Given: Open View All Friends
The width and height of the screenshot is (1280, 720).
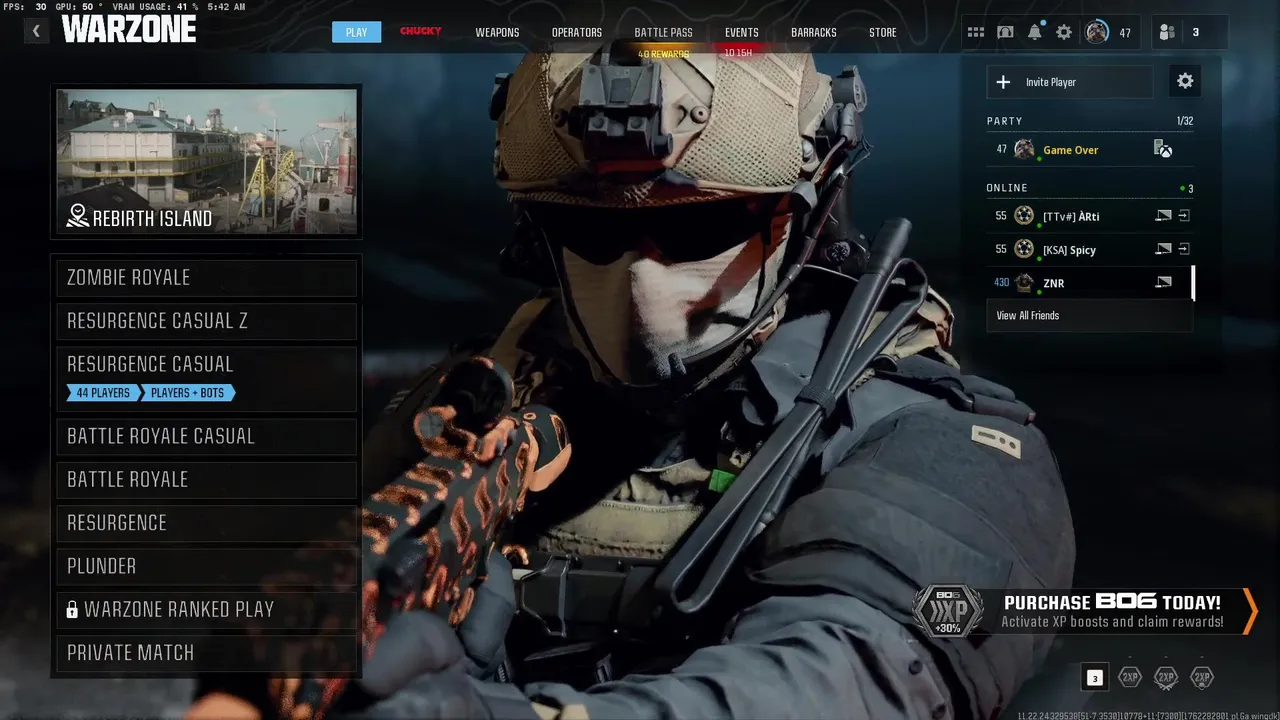Looking at the screenshot, I should point(1089,315).
